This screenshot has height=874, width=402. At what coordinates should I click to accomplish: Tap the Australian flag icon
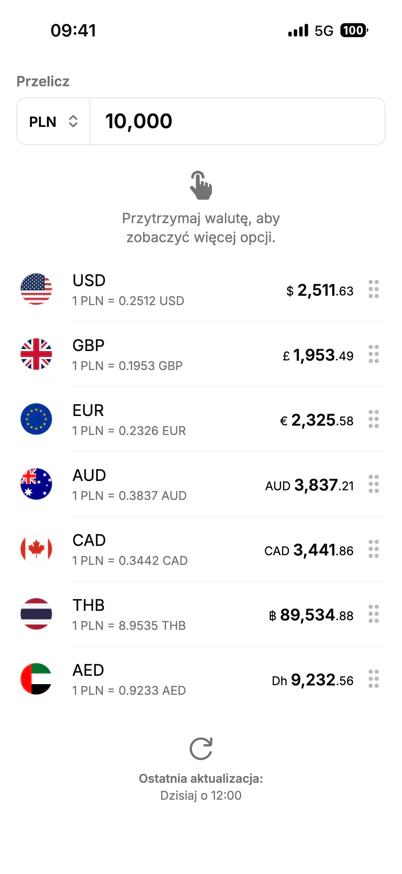[x=36, y=484]
